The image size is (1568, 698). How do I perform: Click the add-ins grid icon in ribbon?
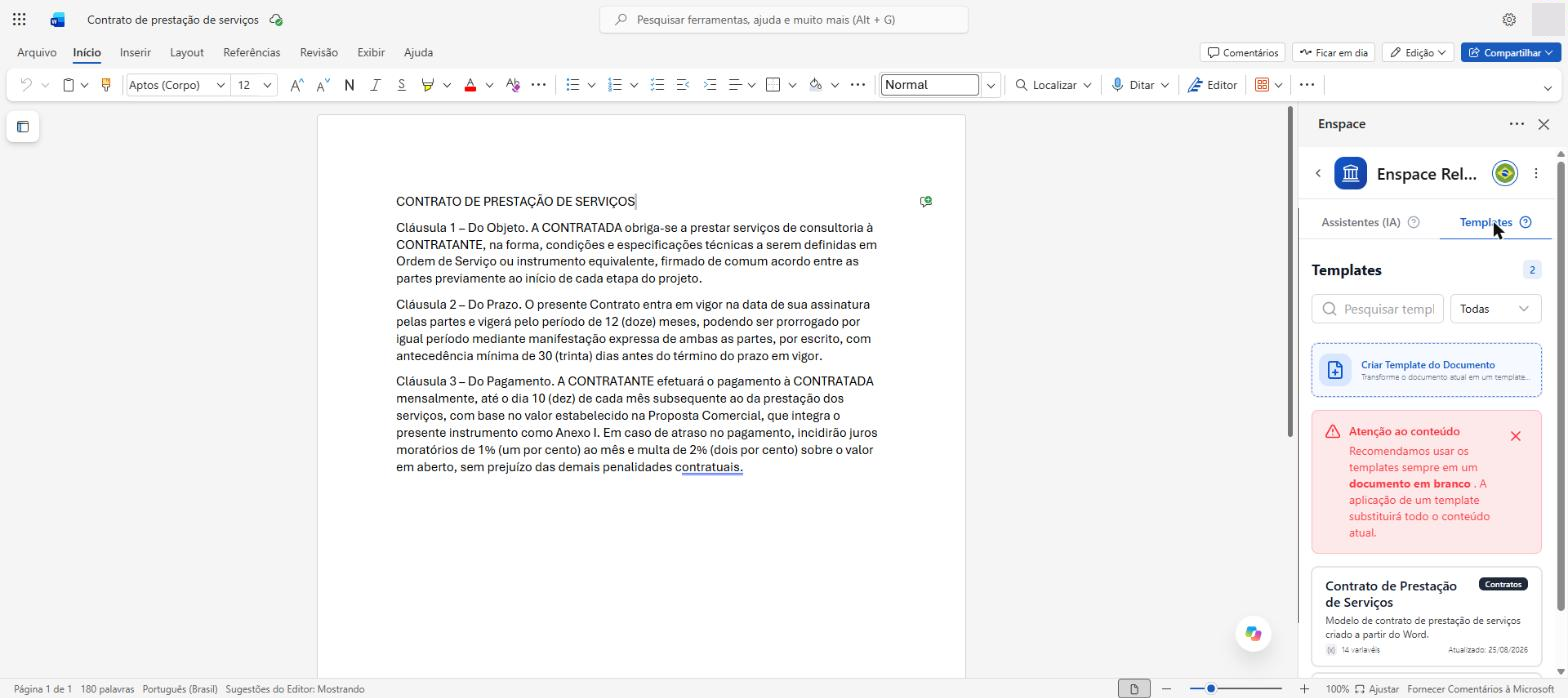click(x=1262, y=85)
